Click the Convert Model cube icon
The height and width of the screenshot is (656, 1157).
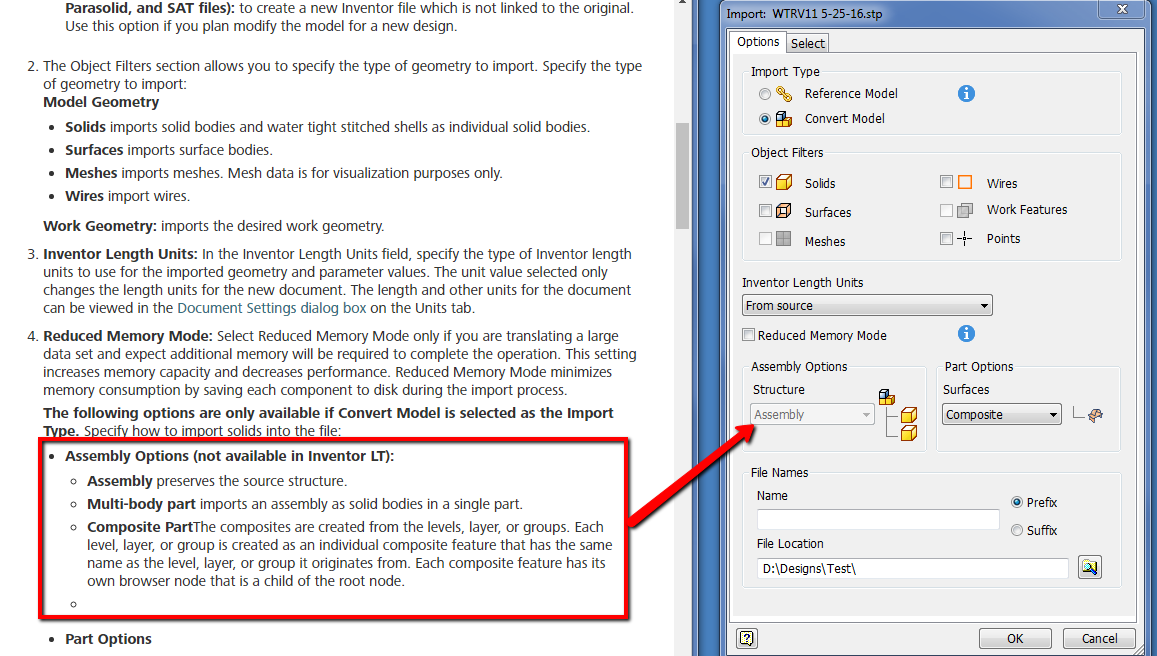pyautogui.click(x=782, y=118)
